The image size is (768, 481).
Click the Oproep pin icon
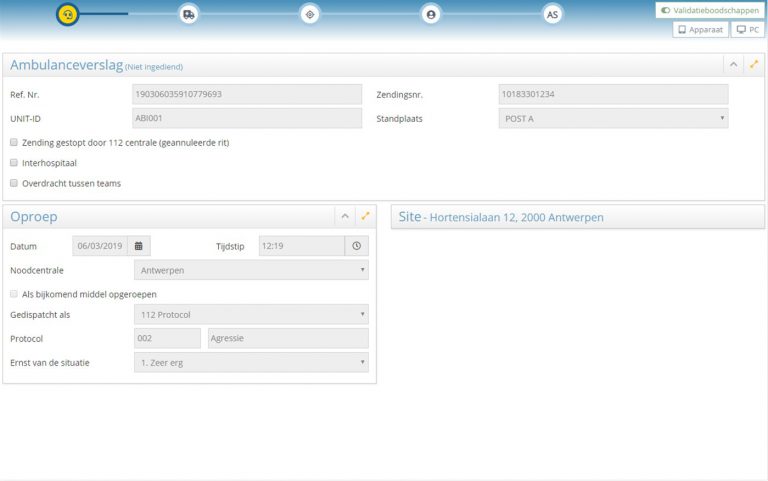point(365,216)
